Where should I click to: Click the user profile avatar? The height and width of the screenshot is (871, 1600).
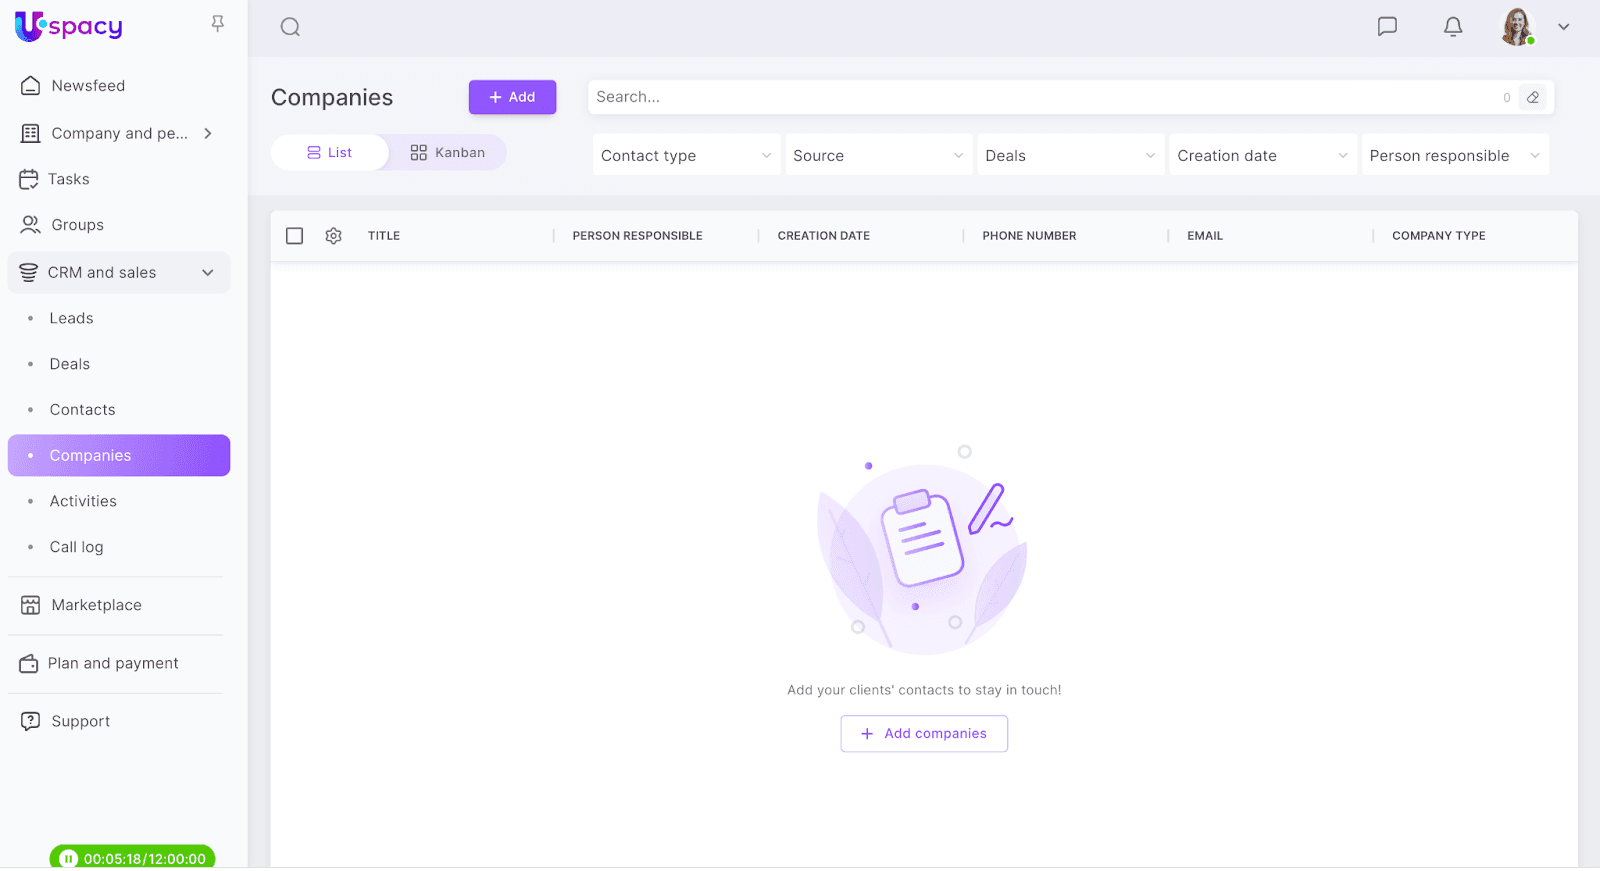1517,27
